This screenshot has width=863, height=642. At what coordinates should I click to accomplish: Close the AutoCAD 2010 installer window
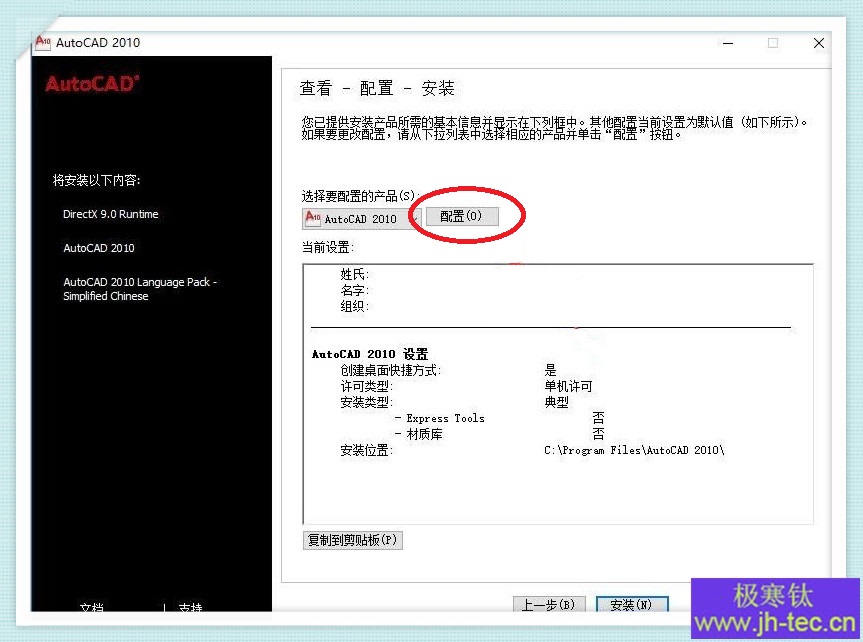[818, 43]
